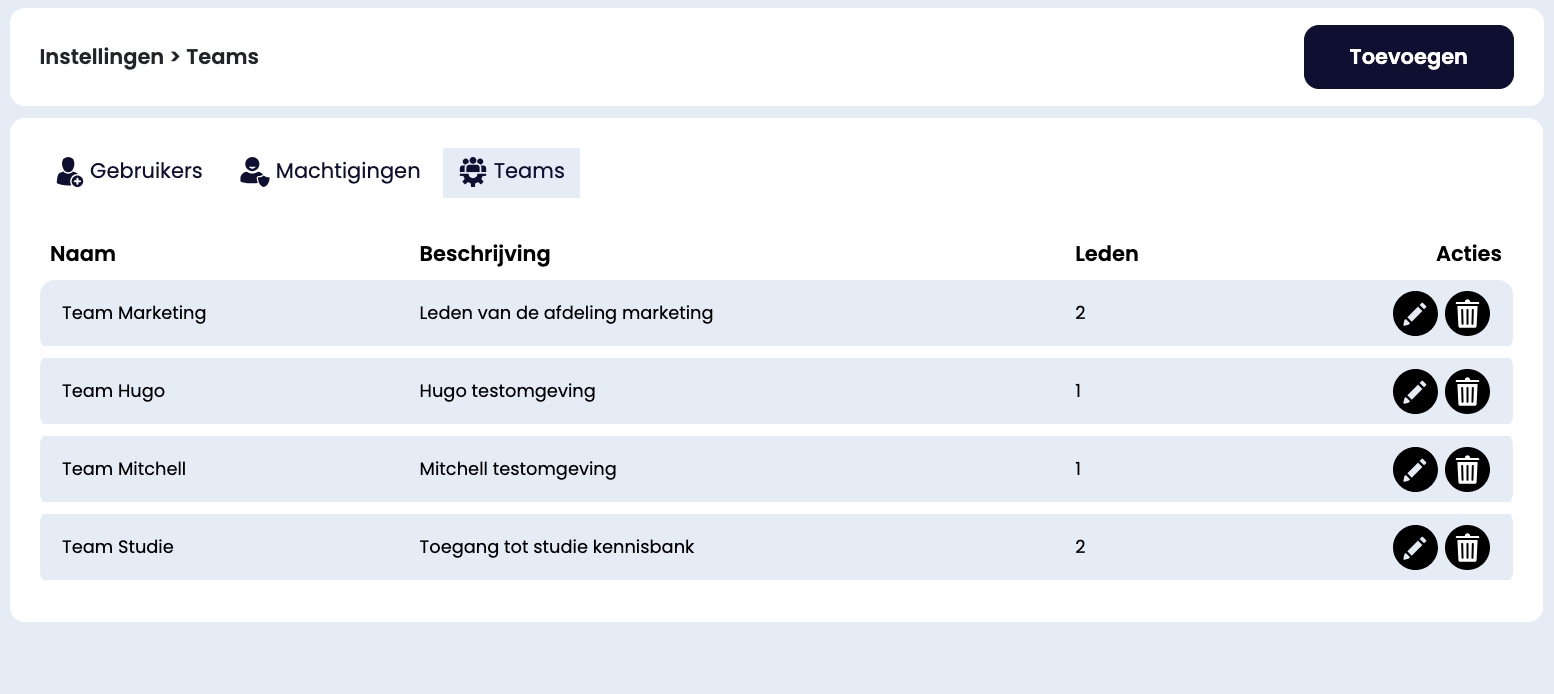Click the Naam column header
This screenshot has width=1554, height=694.
pos(83,254)
